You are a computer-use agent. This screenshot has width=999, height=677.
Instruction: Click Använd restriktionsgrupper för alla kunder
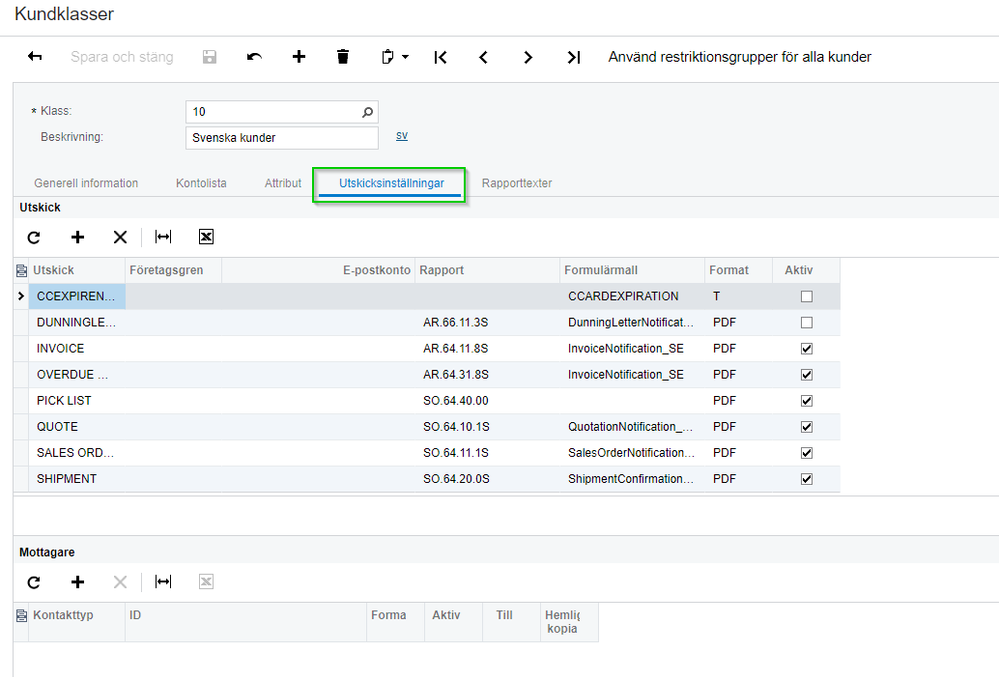tap(740, 57)
